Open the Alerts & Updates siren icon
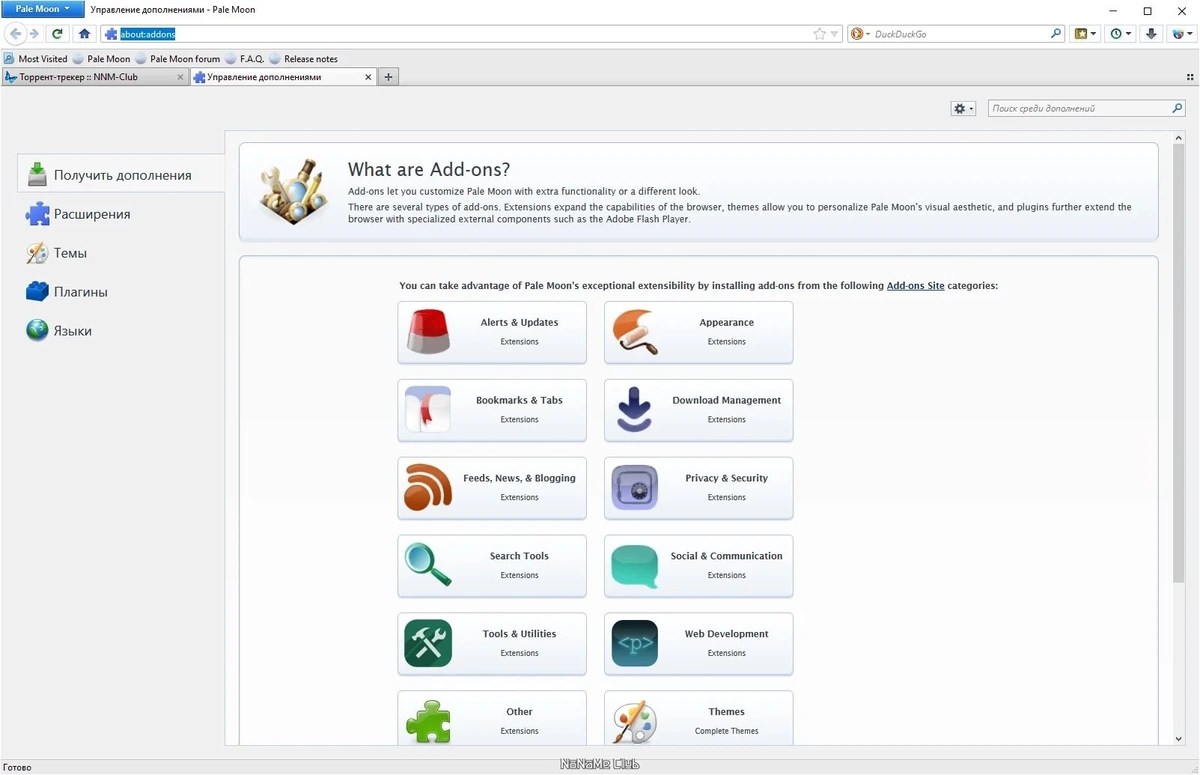The image size is (1200, 775). click(428, 332)
